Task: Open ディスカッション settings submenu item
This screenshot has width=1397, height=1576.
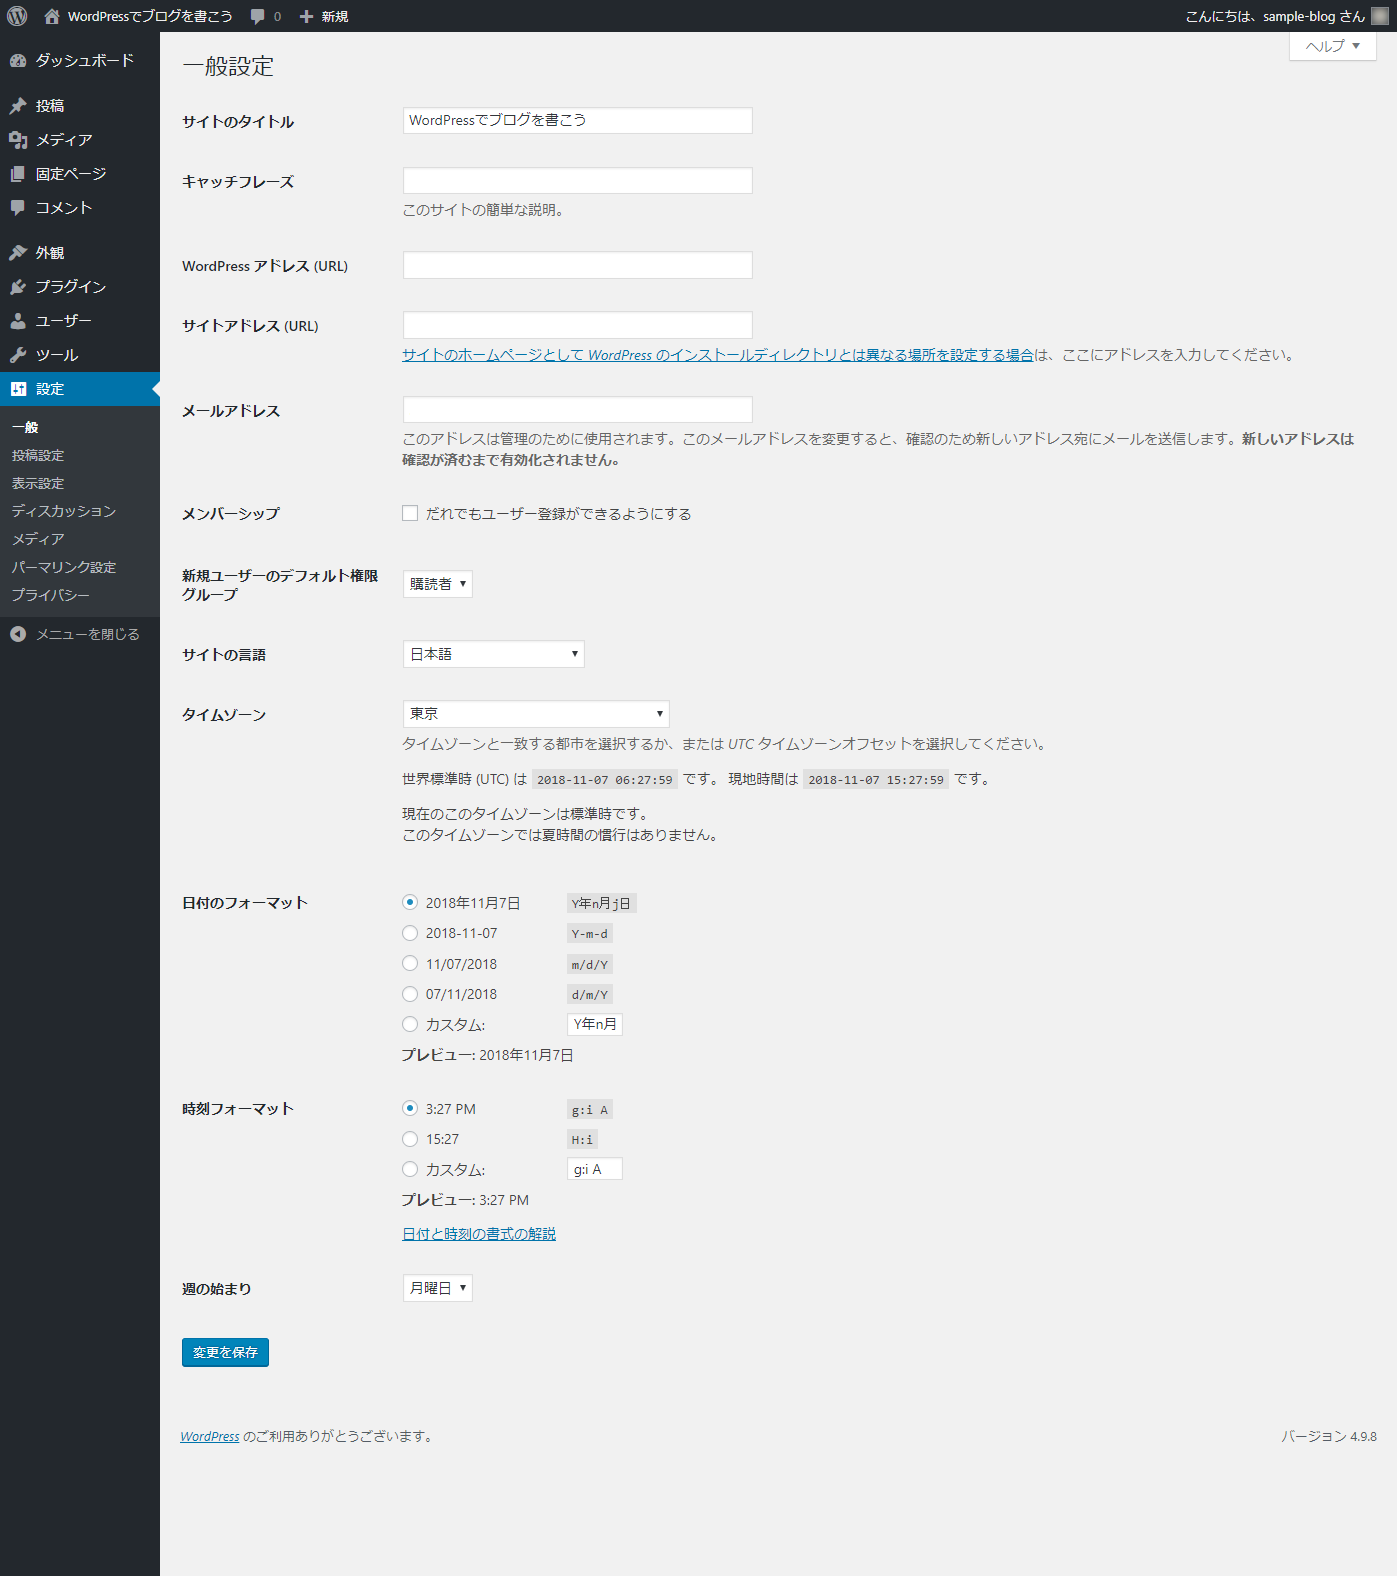Action: 64,511
